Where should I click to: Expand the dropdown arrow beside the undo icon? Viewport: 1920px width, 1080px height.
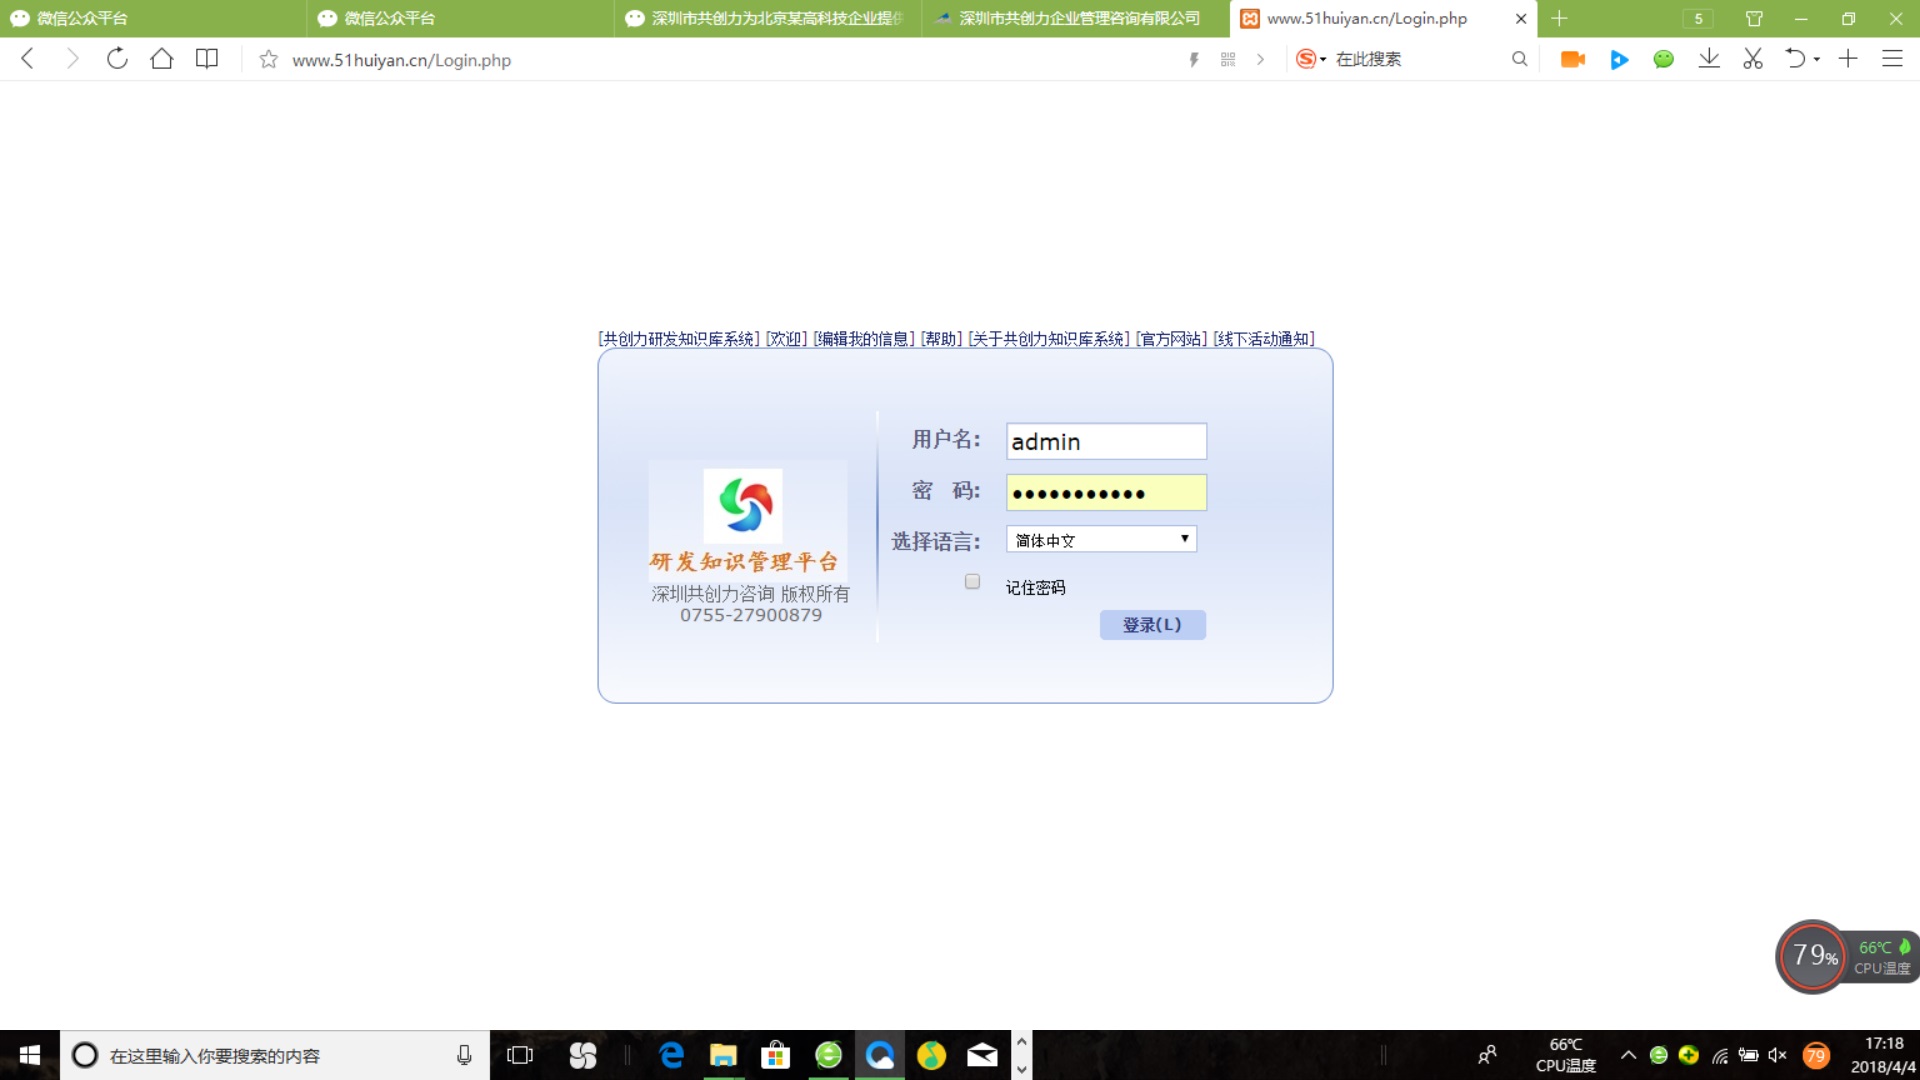coord(1817,60)
